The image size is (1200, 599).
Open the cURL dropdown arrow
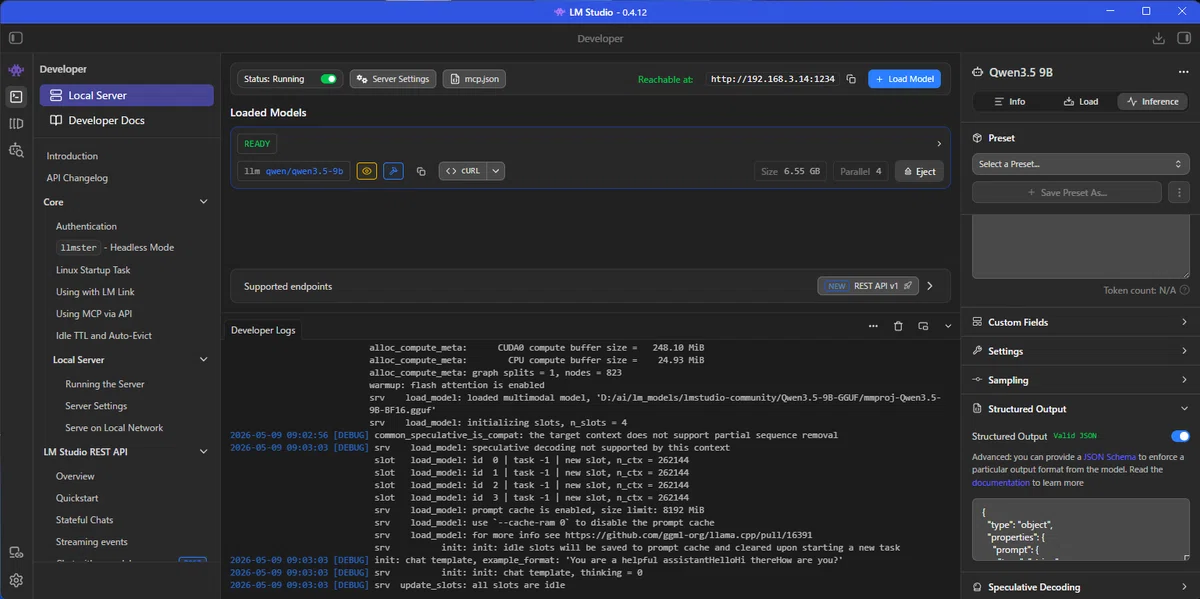point(496,171)
